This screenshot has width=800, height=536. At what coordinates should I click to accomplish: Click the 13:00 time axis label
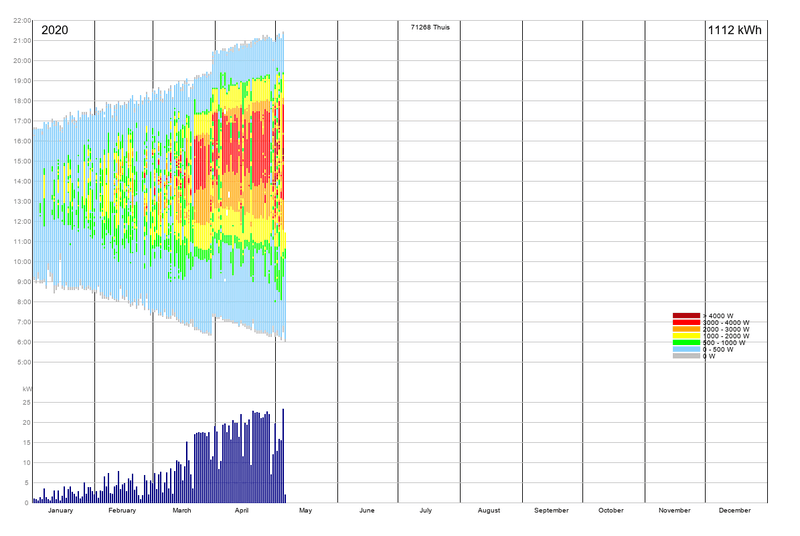pyautogui.click(x=22, y=201)
